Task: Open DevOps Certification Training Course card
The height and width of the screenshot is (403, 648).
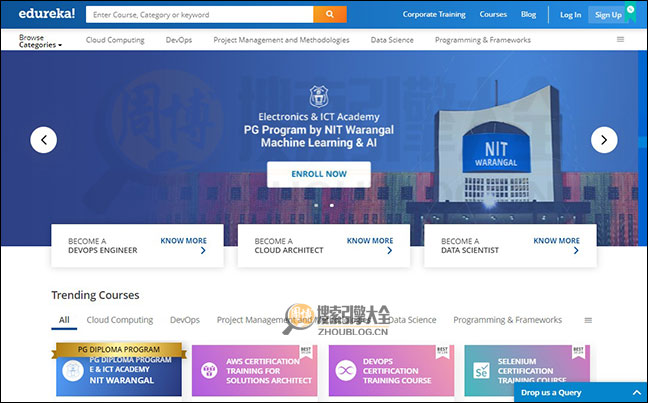Action: [x=391, y=370]
